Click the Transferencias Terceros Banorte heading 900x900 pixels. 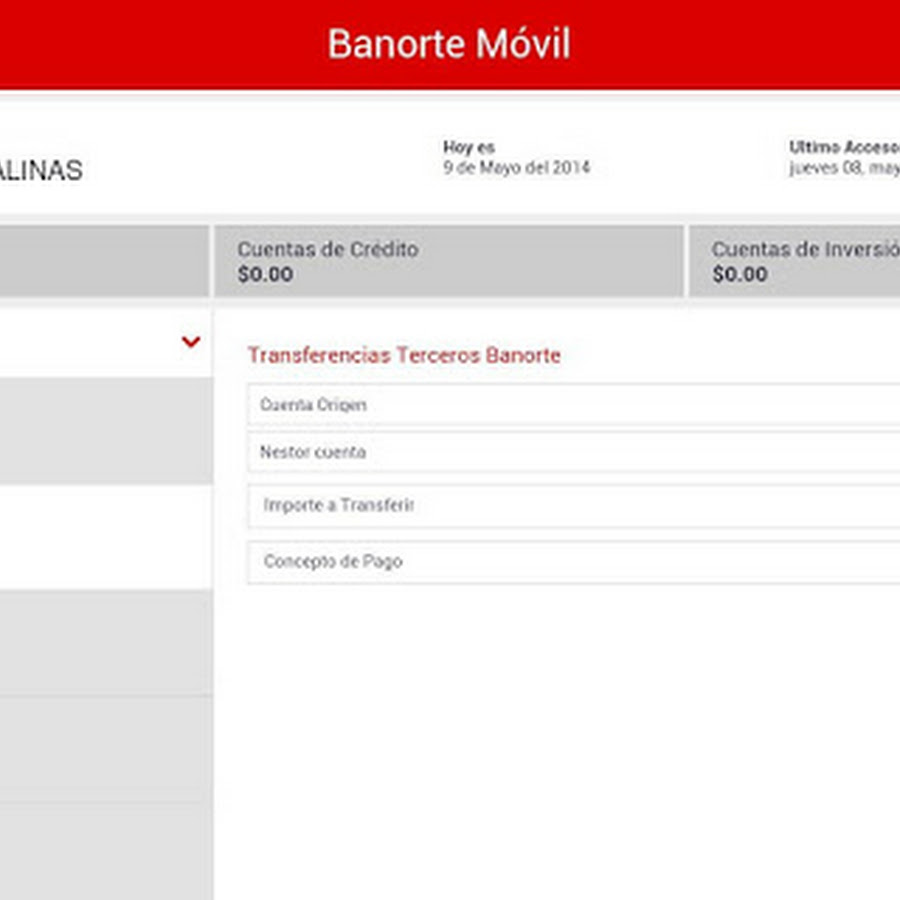[x=404, y=355]
